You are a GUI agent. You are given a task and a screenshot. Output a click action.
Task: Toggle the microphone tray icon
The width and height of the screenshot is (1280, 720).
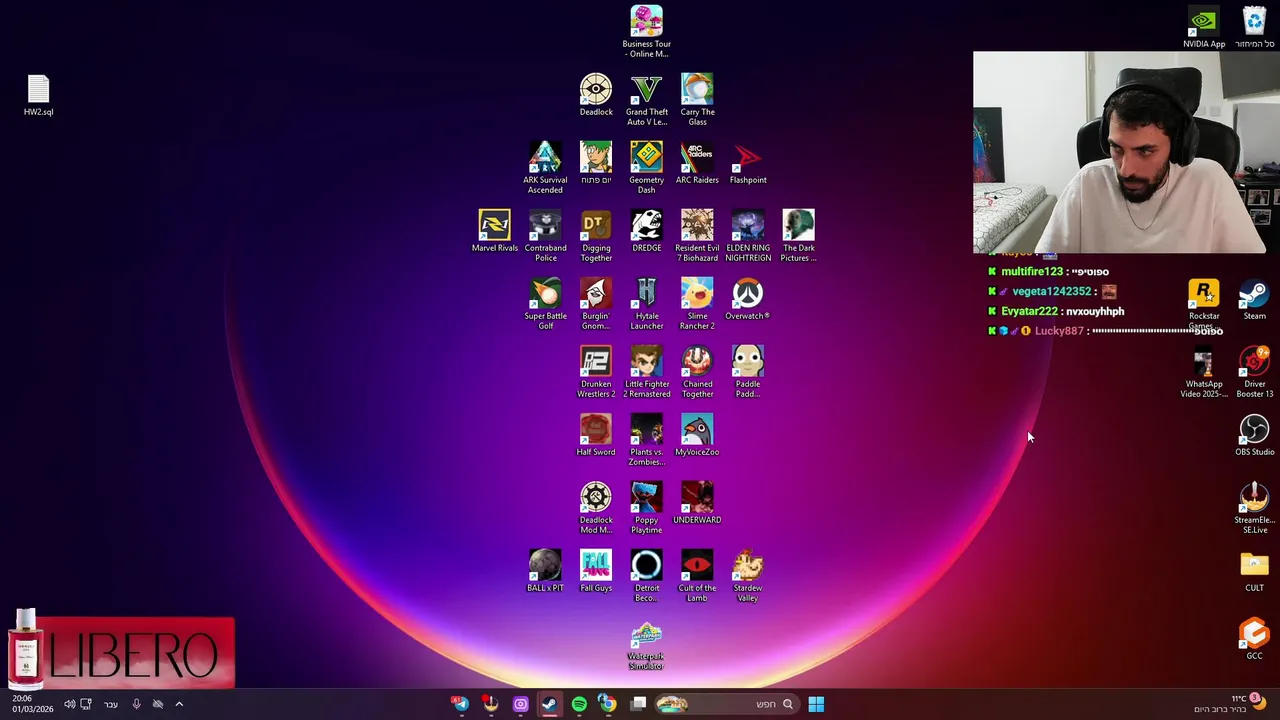136,704
